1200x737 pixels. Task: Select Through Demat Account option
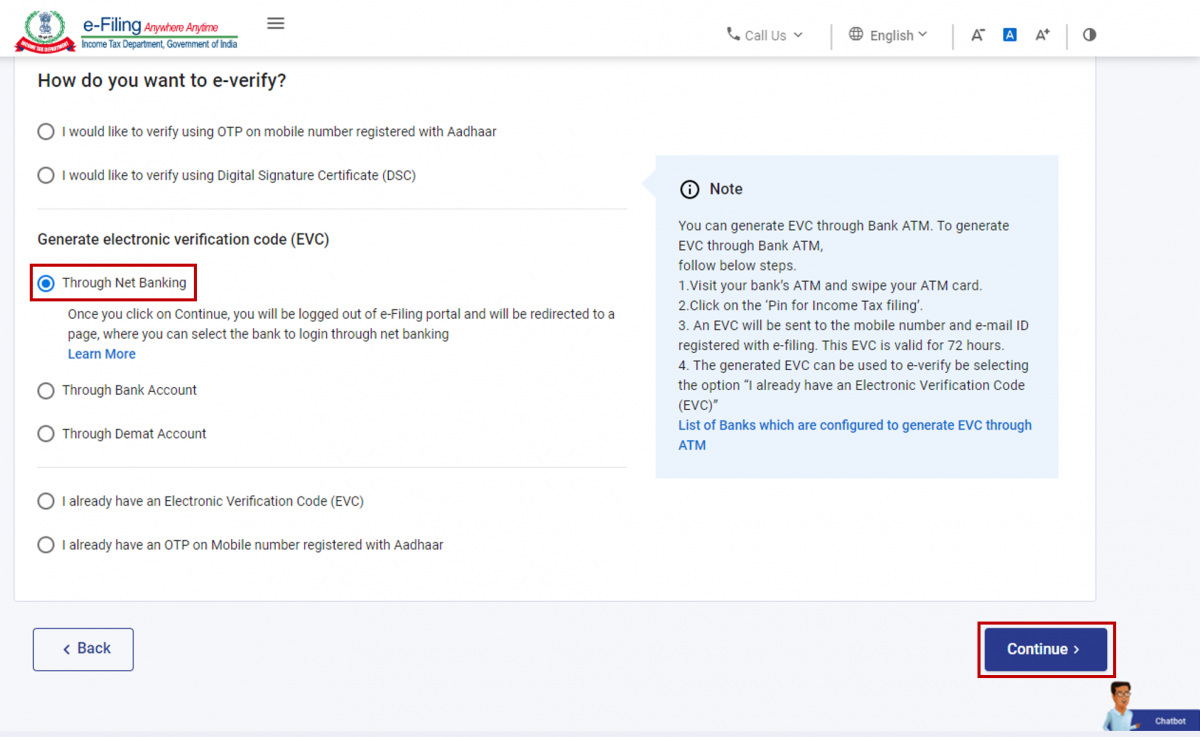[x=45, y=433]
